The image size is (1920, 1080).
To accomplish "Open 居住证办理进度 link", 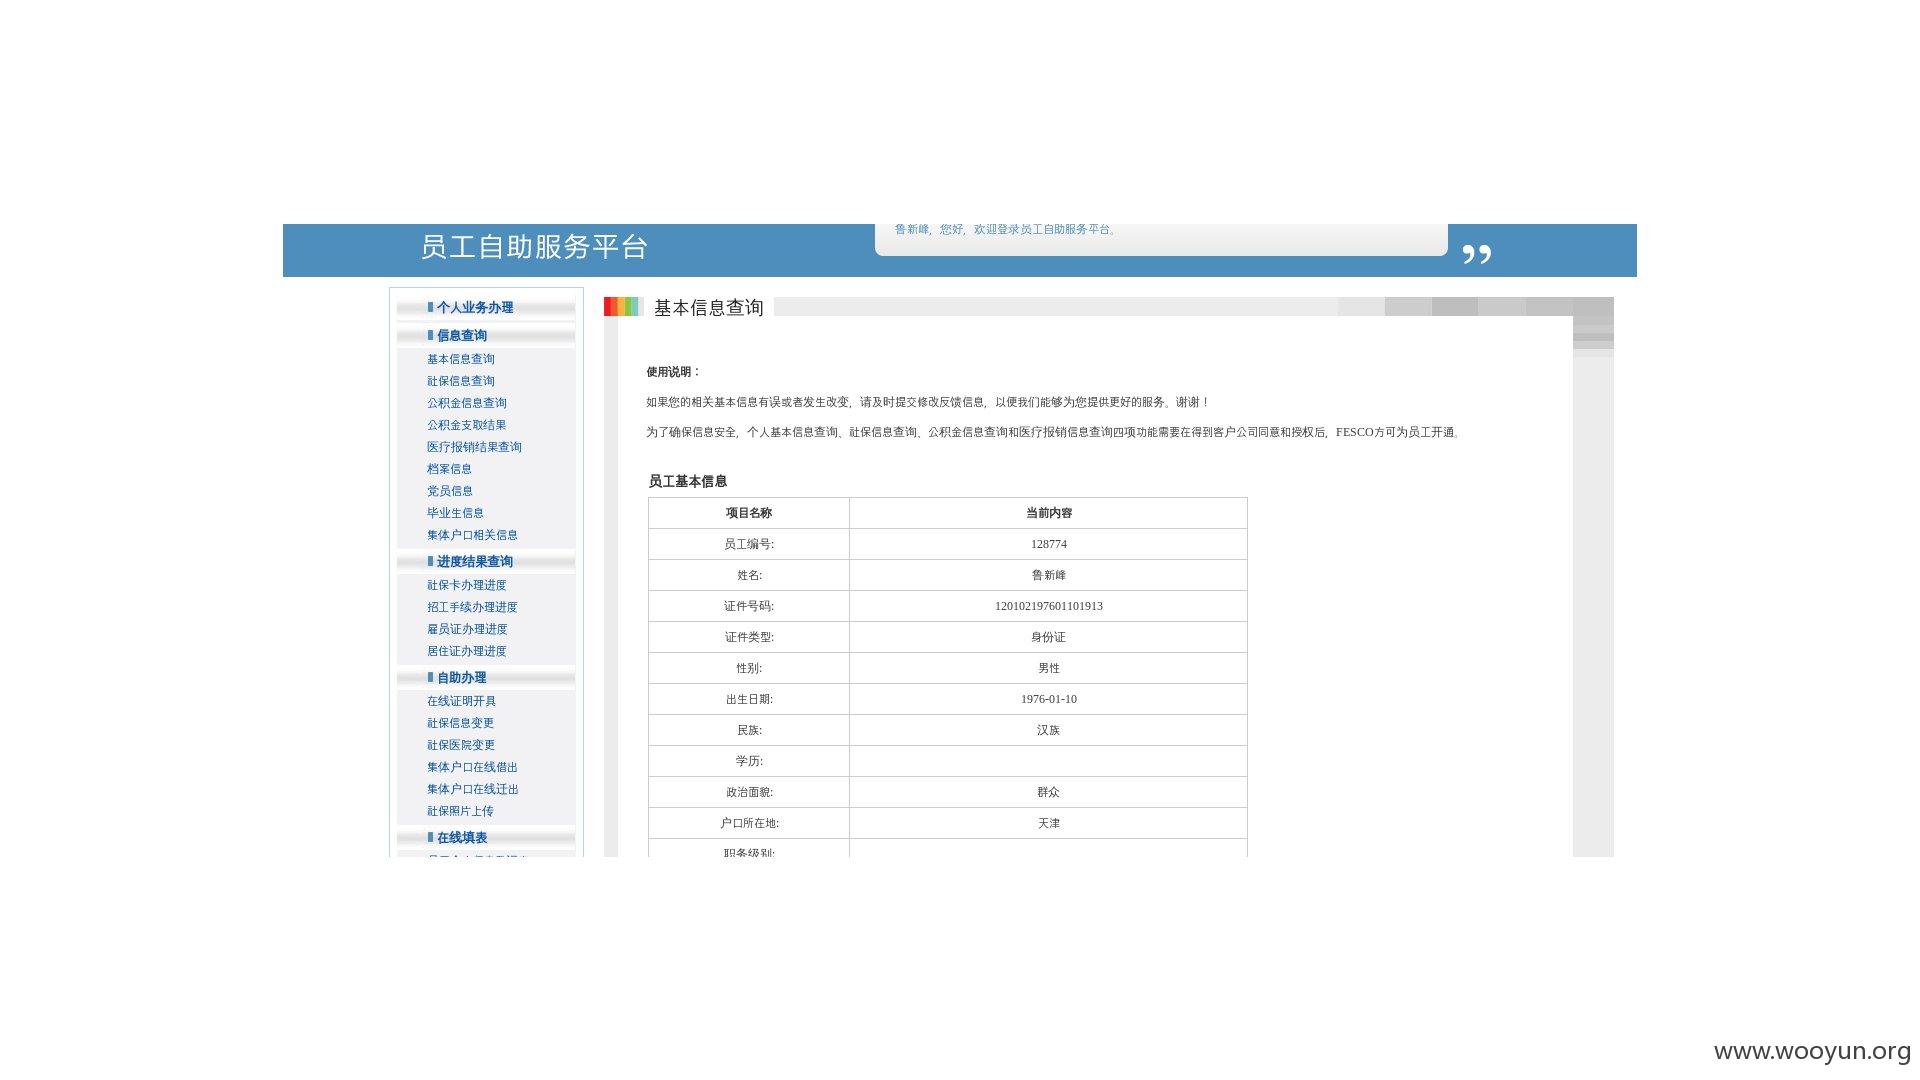I will [467, 651].
